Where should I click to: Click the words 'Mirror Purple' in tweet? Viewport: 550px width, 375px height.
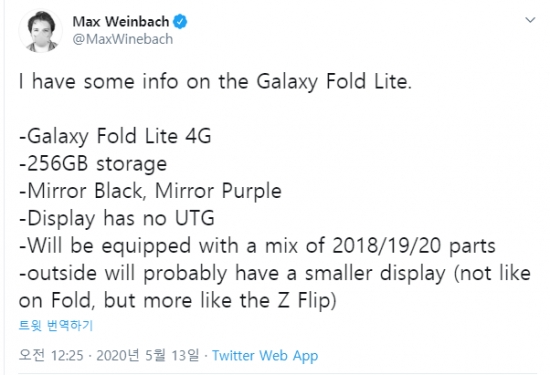(218, 191)
